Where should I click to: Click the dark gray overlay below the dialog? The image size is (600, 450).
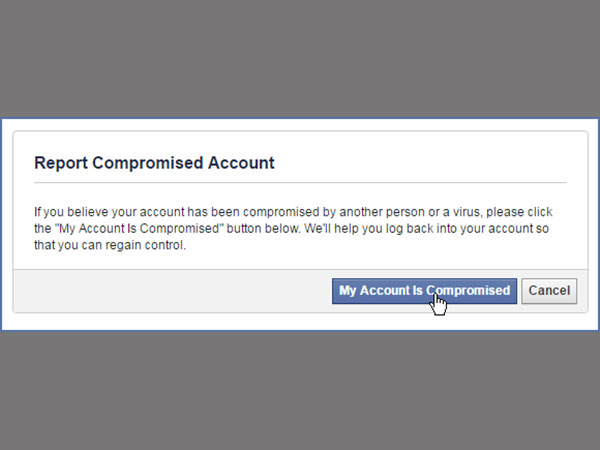[x=300, y=390]
